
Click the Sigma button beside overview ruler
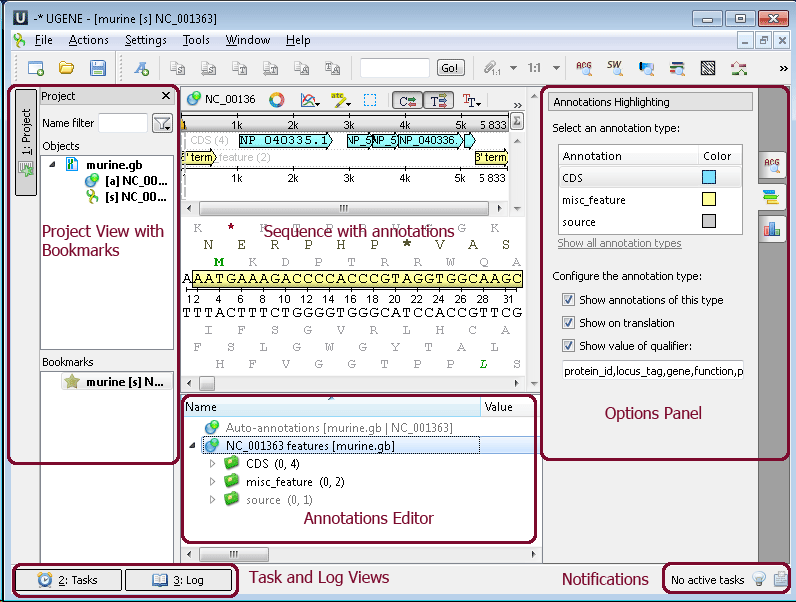click(x=517, y=121)
